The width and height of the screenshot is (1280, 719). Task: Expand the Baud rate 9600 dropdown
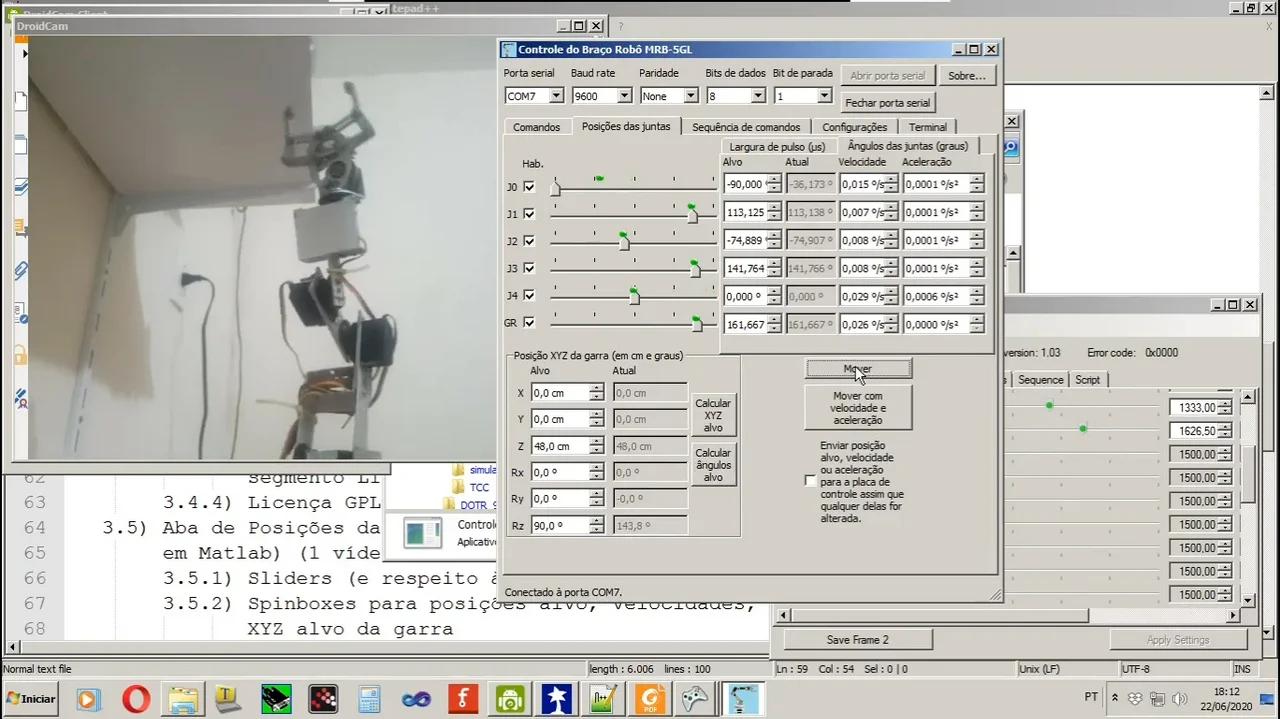[602, 96]
